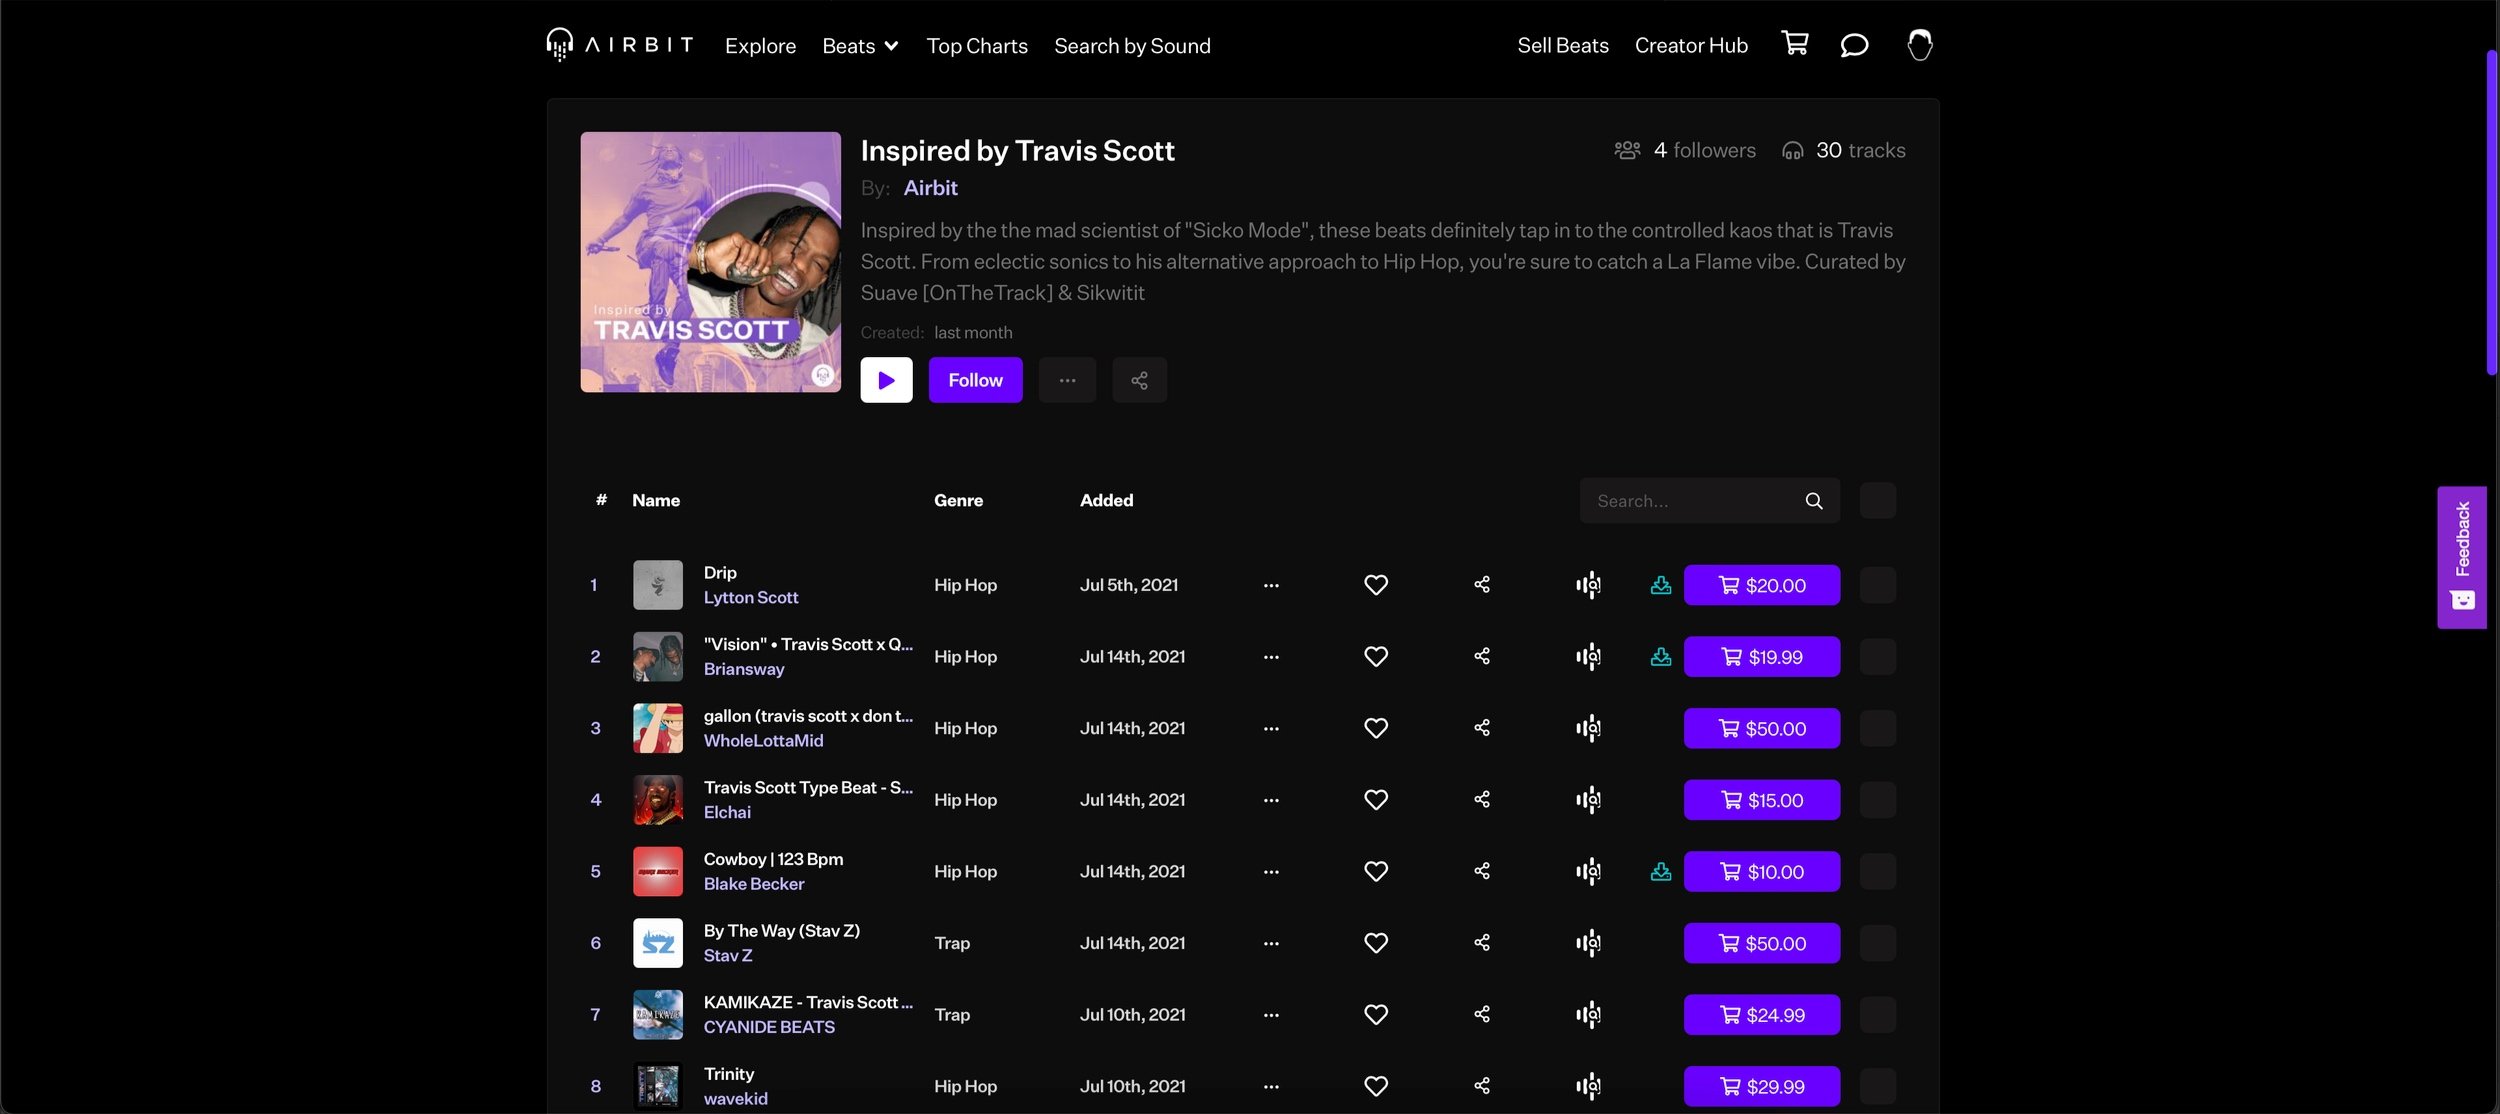The image size is (2500, 1114).
Task: Open the Airbit curator profile link
Action: tap(930, 188)
